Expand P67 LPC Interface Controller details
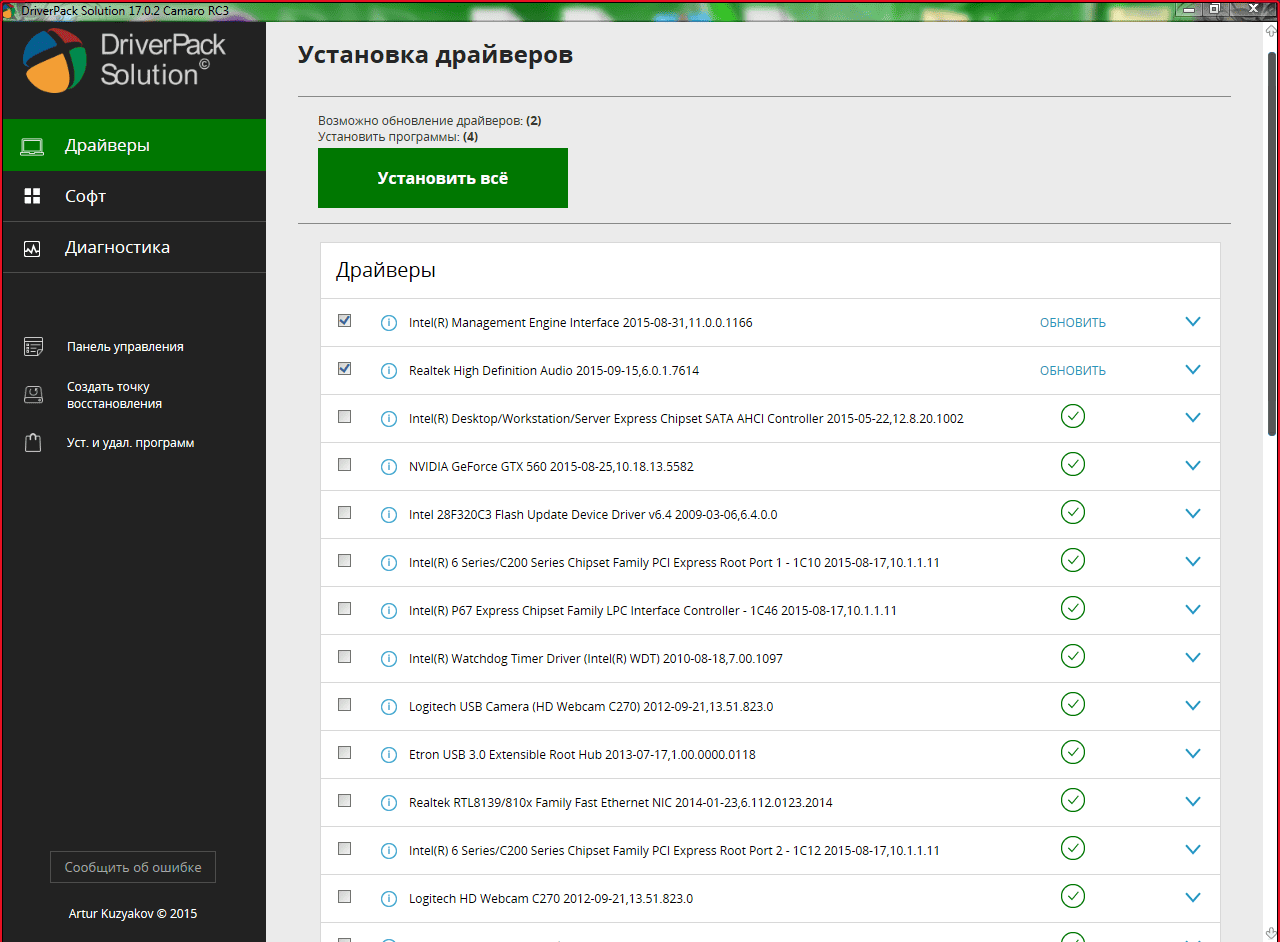The image size is (1280, 942). pos(1192,610)
